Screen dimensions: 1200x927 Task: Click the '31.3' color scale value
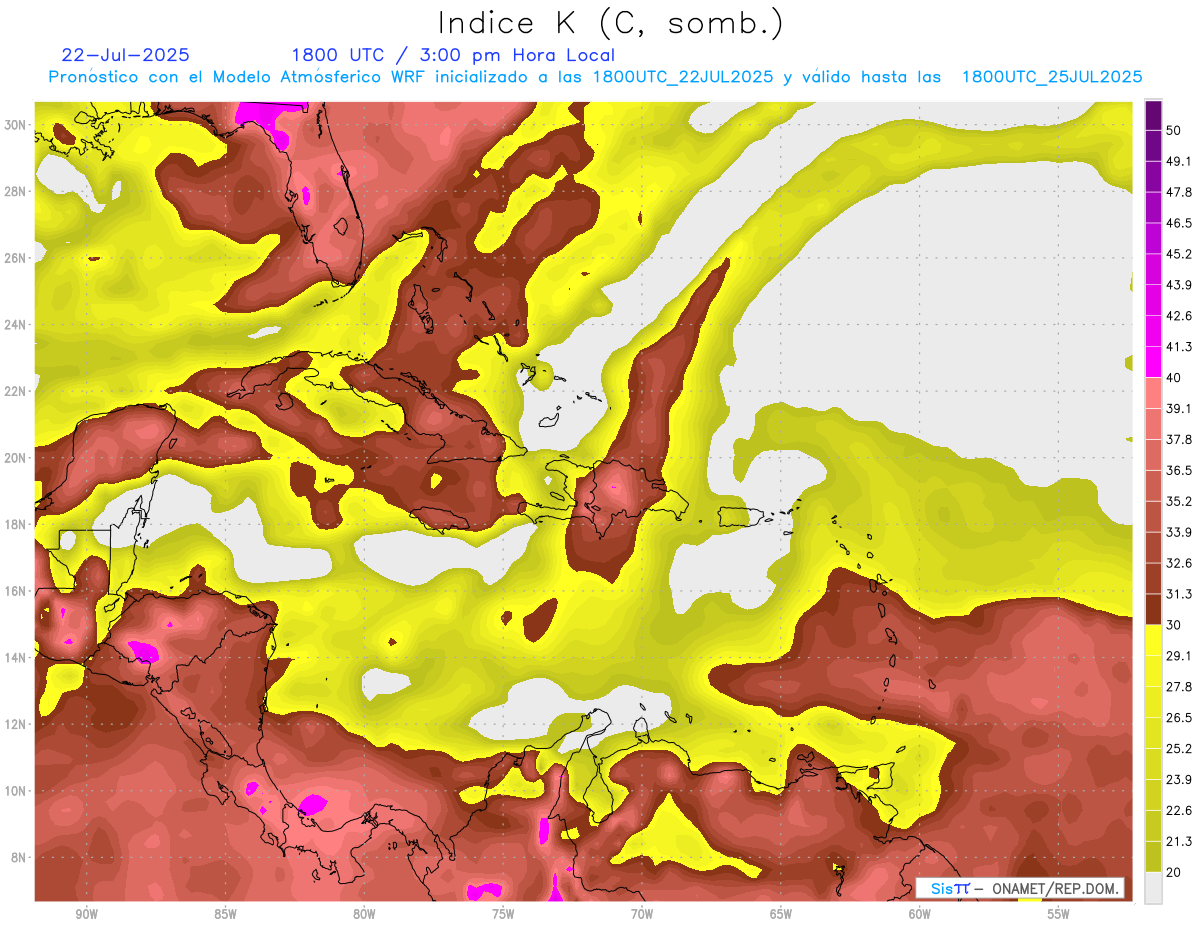[x=1178, y=594]
